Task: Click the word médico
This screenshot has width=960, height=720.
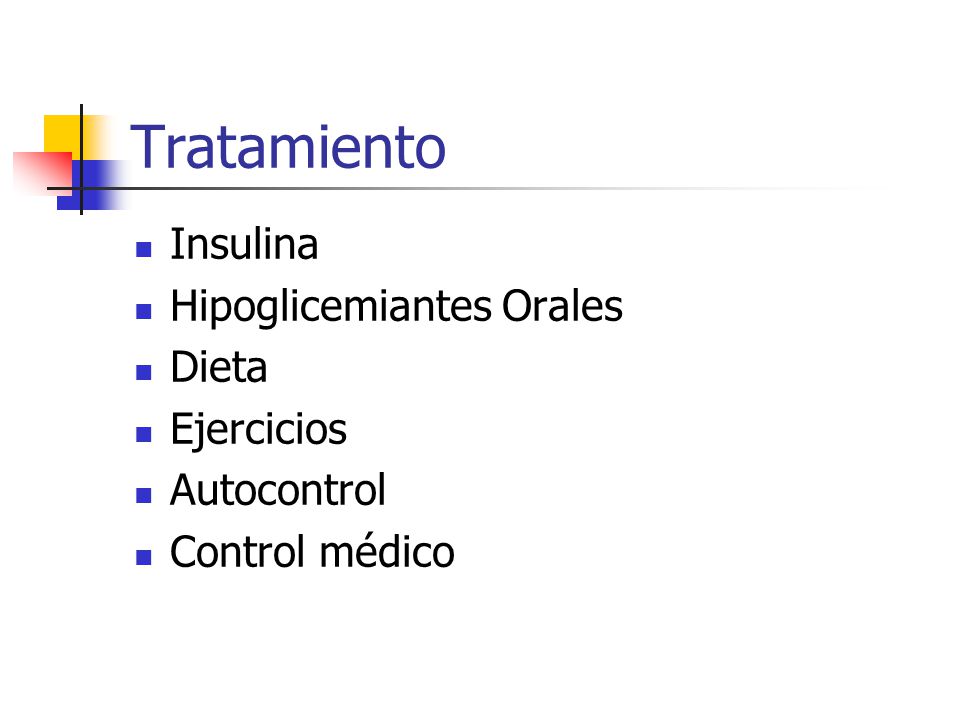Action: click(x=387, y=552)
